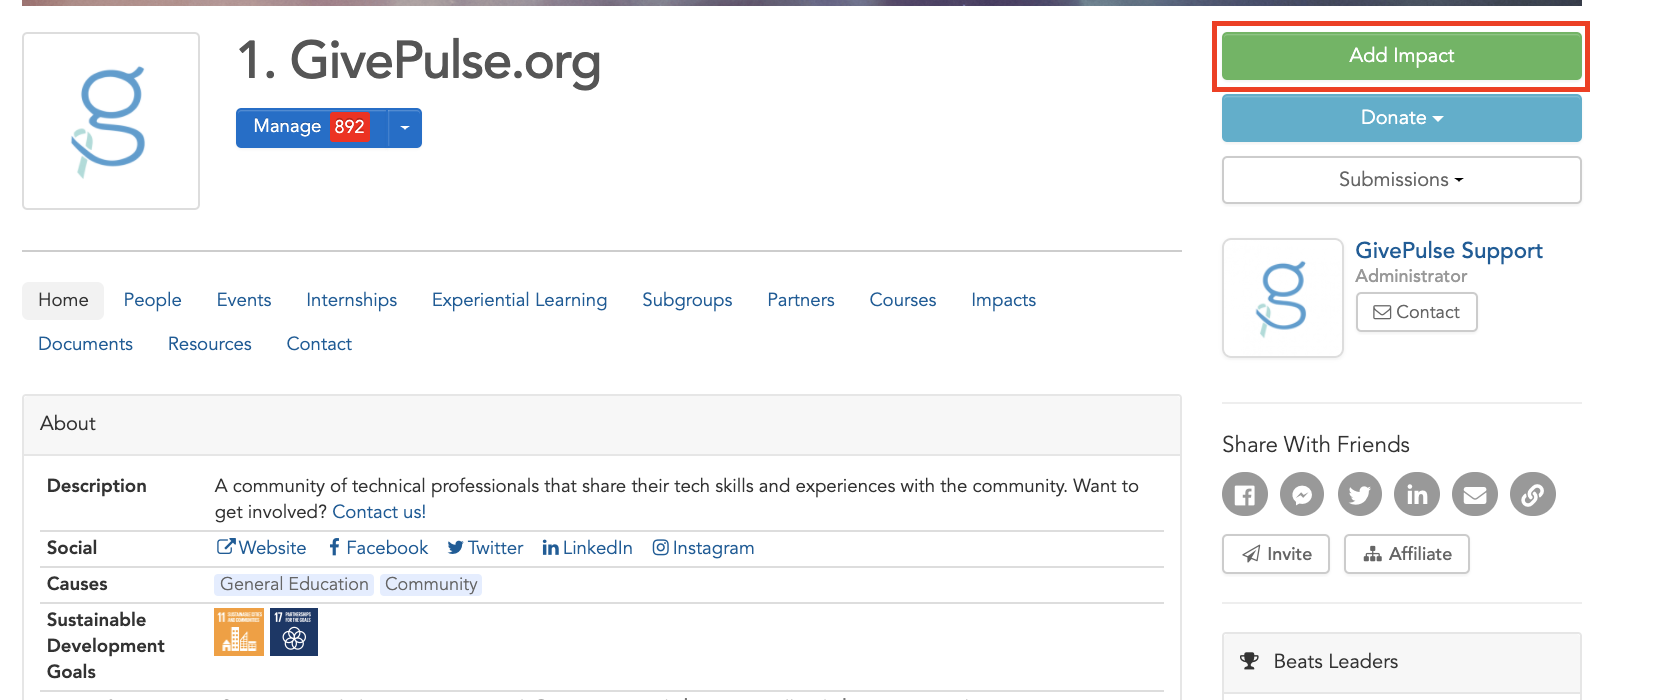The height and width of the screenshot is (700, 1672).
Task: Open the Documents tab
Action: [85, 344]
